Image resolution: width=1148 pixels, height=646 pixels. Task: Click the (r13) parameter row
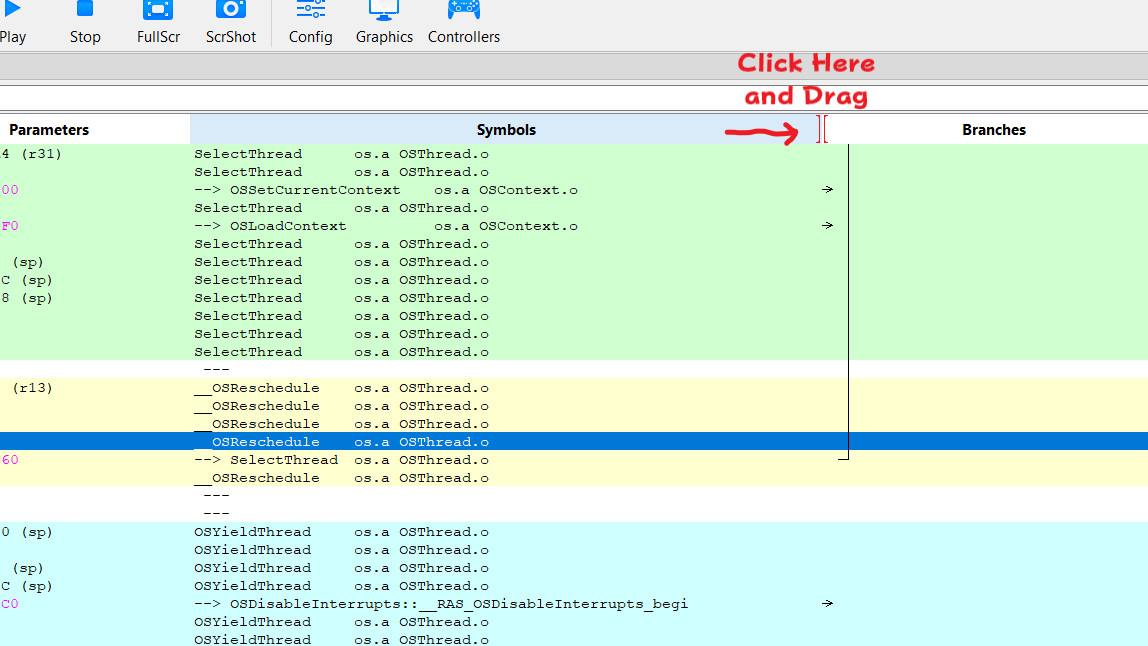pos(32,388)
